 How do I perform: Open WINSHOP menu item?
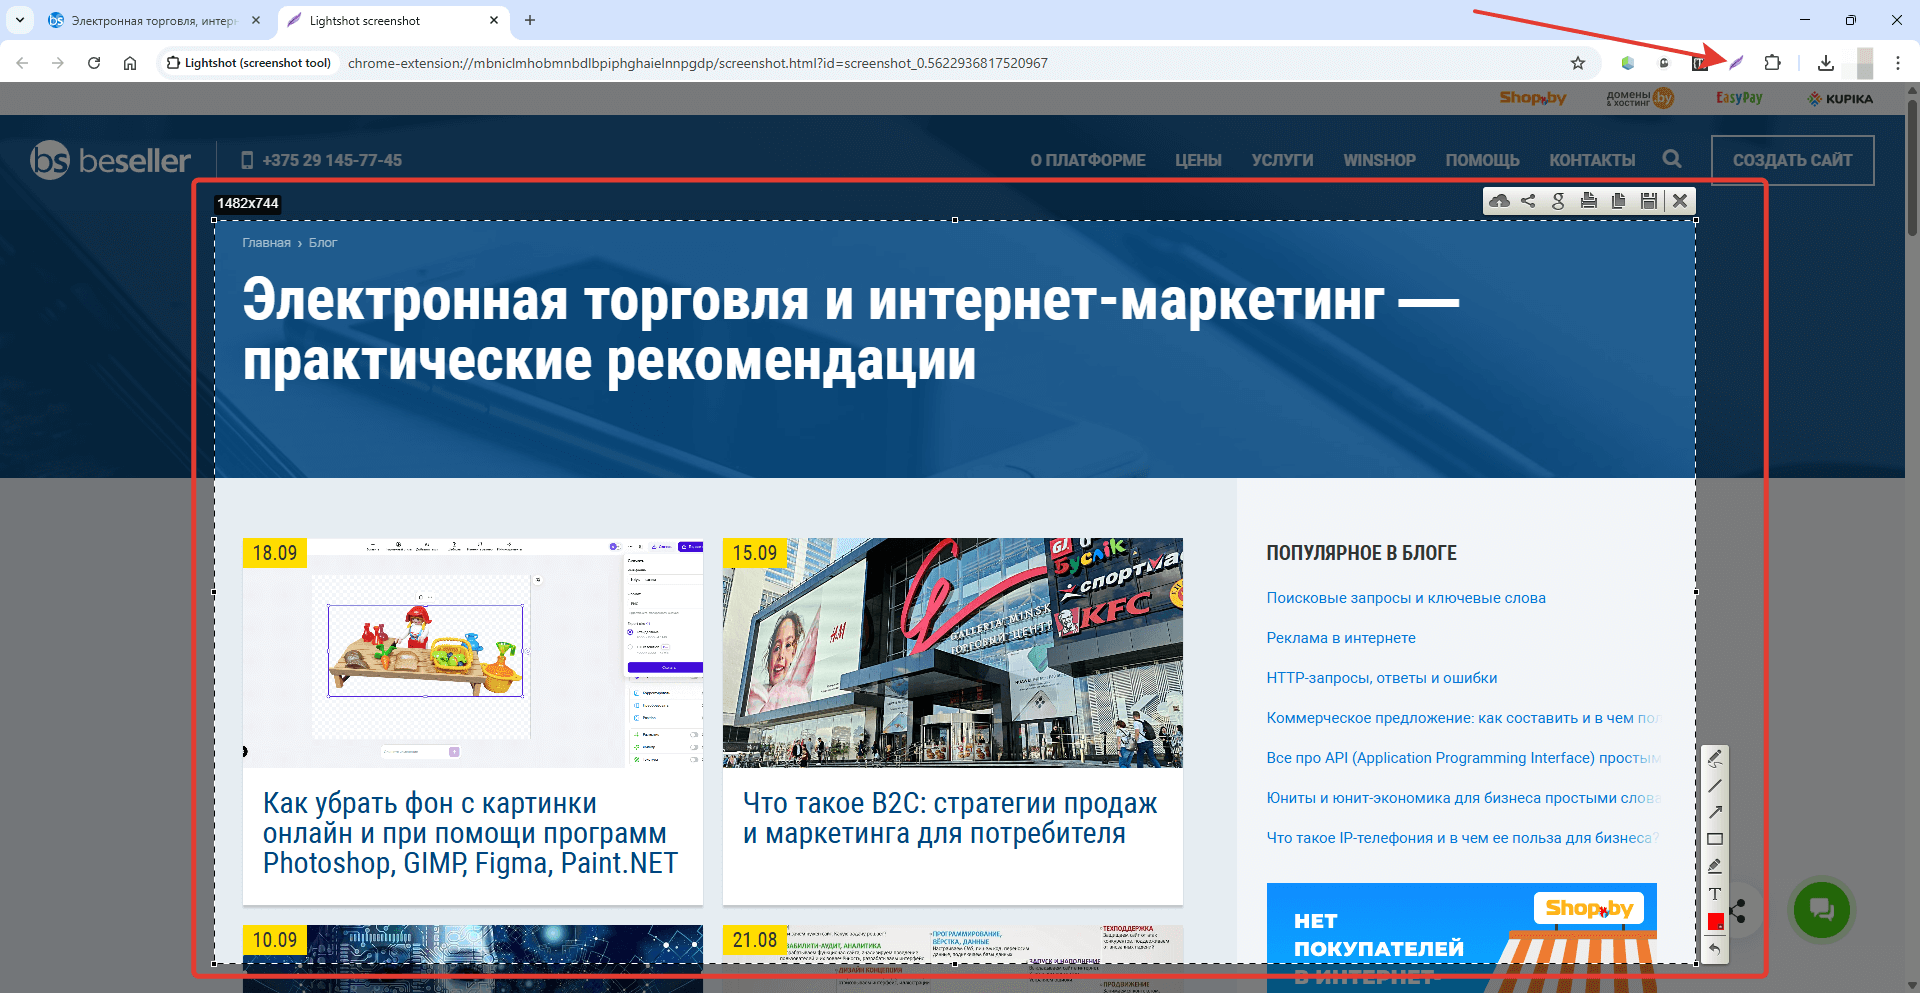pos(1379,160)
